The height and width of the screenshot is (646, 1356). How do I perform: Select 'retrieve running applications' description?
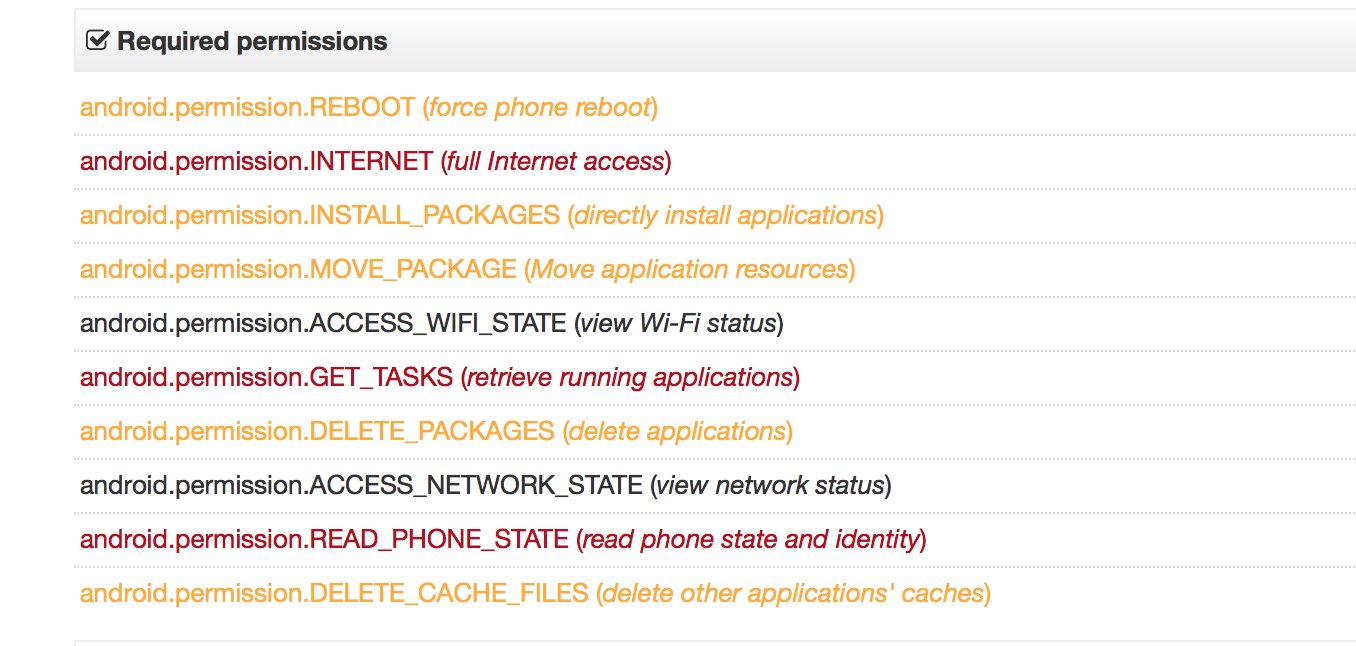tap(630, 377)
